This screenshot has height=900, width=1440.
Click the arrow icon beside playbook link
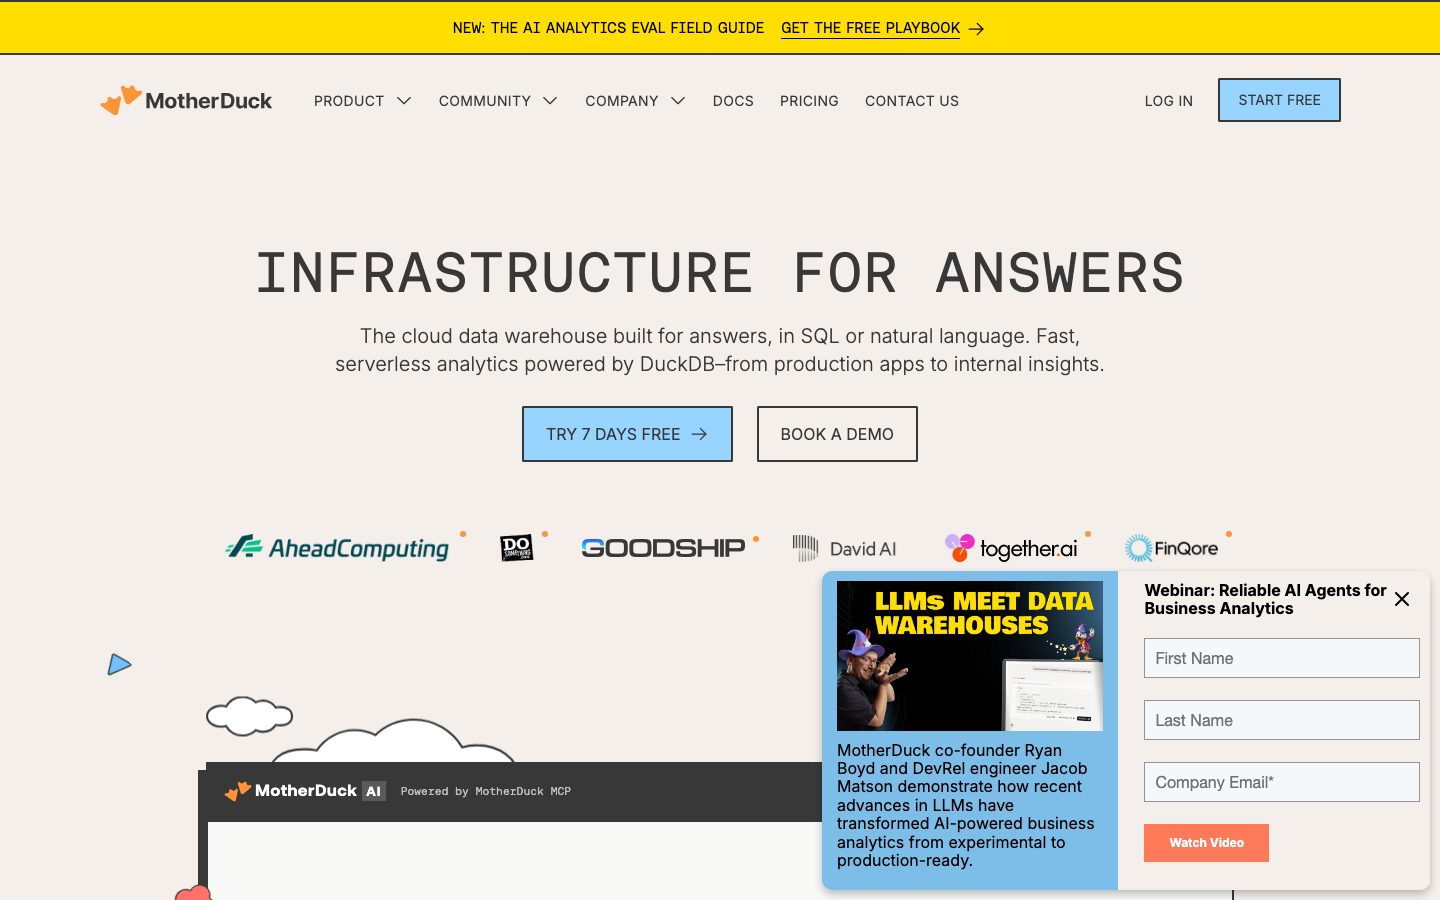[x=977, y=29]
